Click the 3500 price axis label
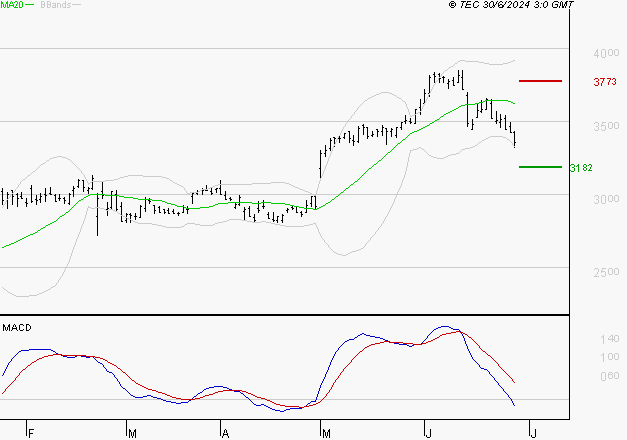 pos(606,126)
